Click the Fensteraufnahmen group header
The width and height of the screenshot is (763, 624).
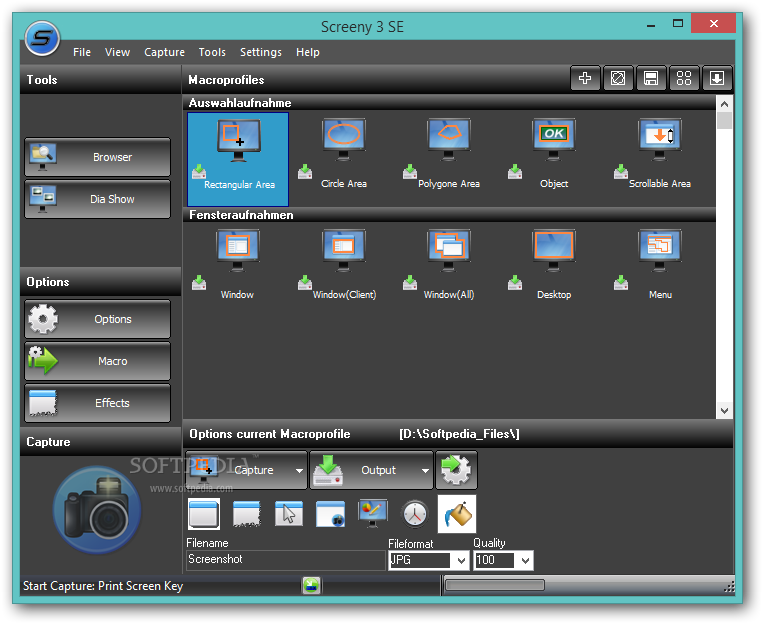click(x=449, y=215)
